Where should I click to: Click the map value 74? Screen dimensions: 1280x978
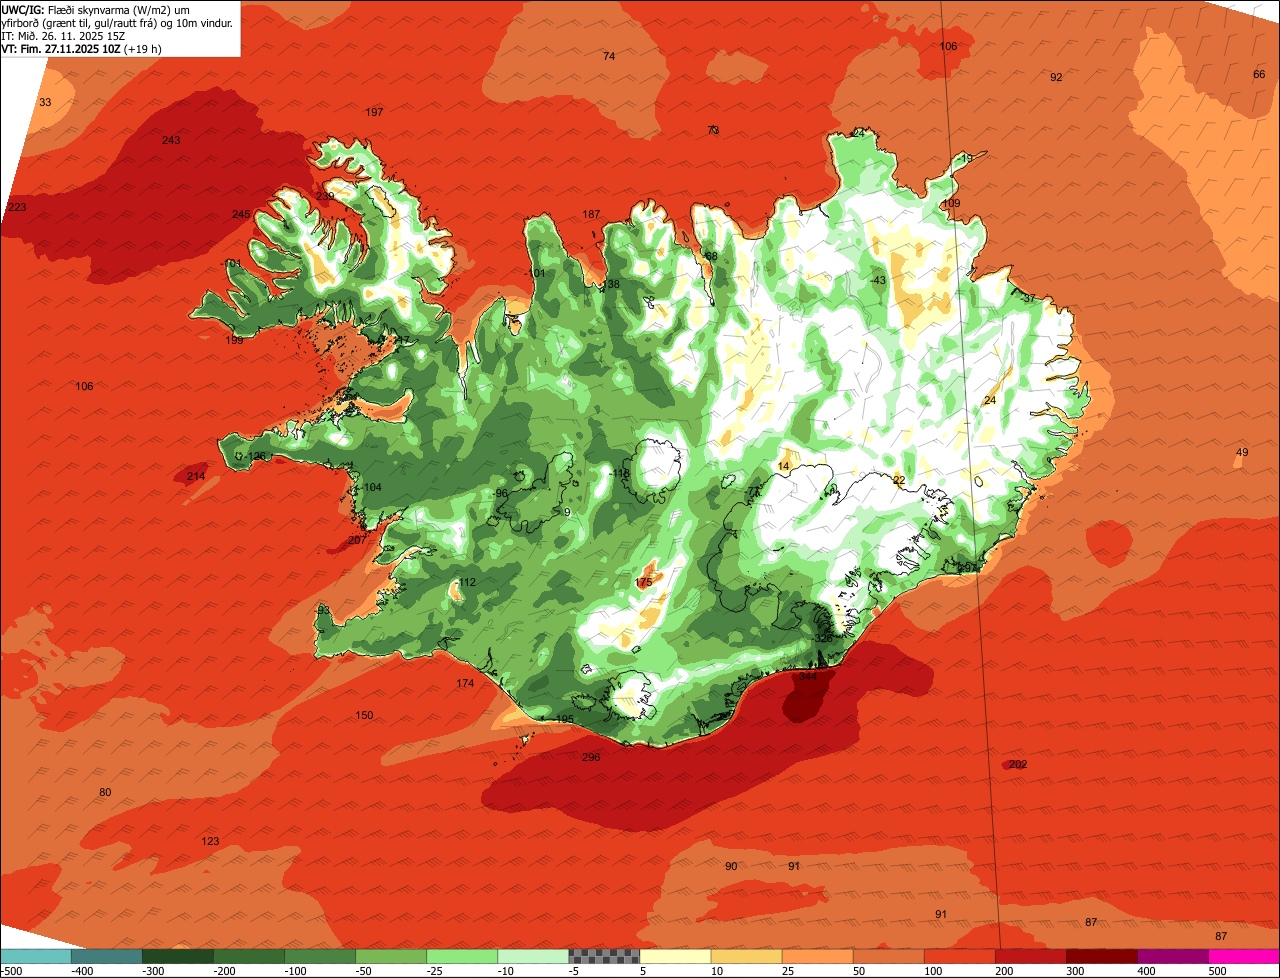pyautogui.click(x=609, y=56)
